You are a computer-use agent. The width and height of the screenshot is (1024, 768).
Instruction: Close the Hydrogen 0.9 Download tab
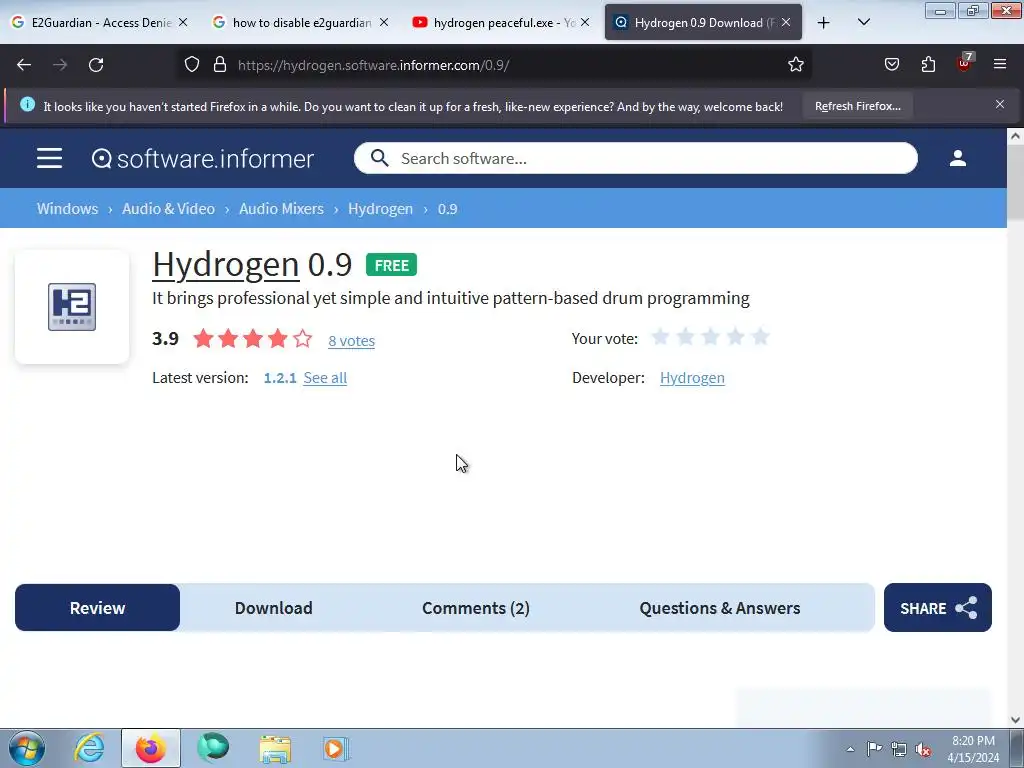click(x=786, y=22)
